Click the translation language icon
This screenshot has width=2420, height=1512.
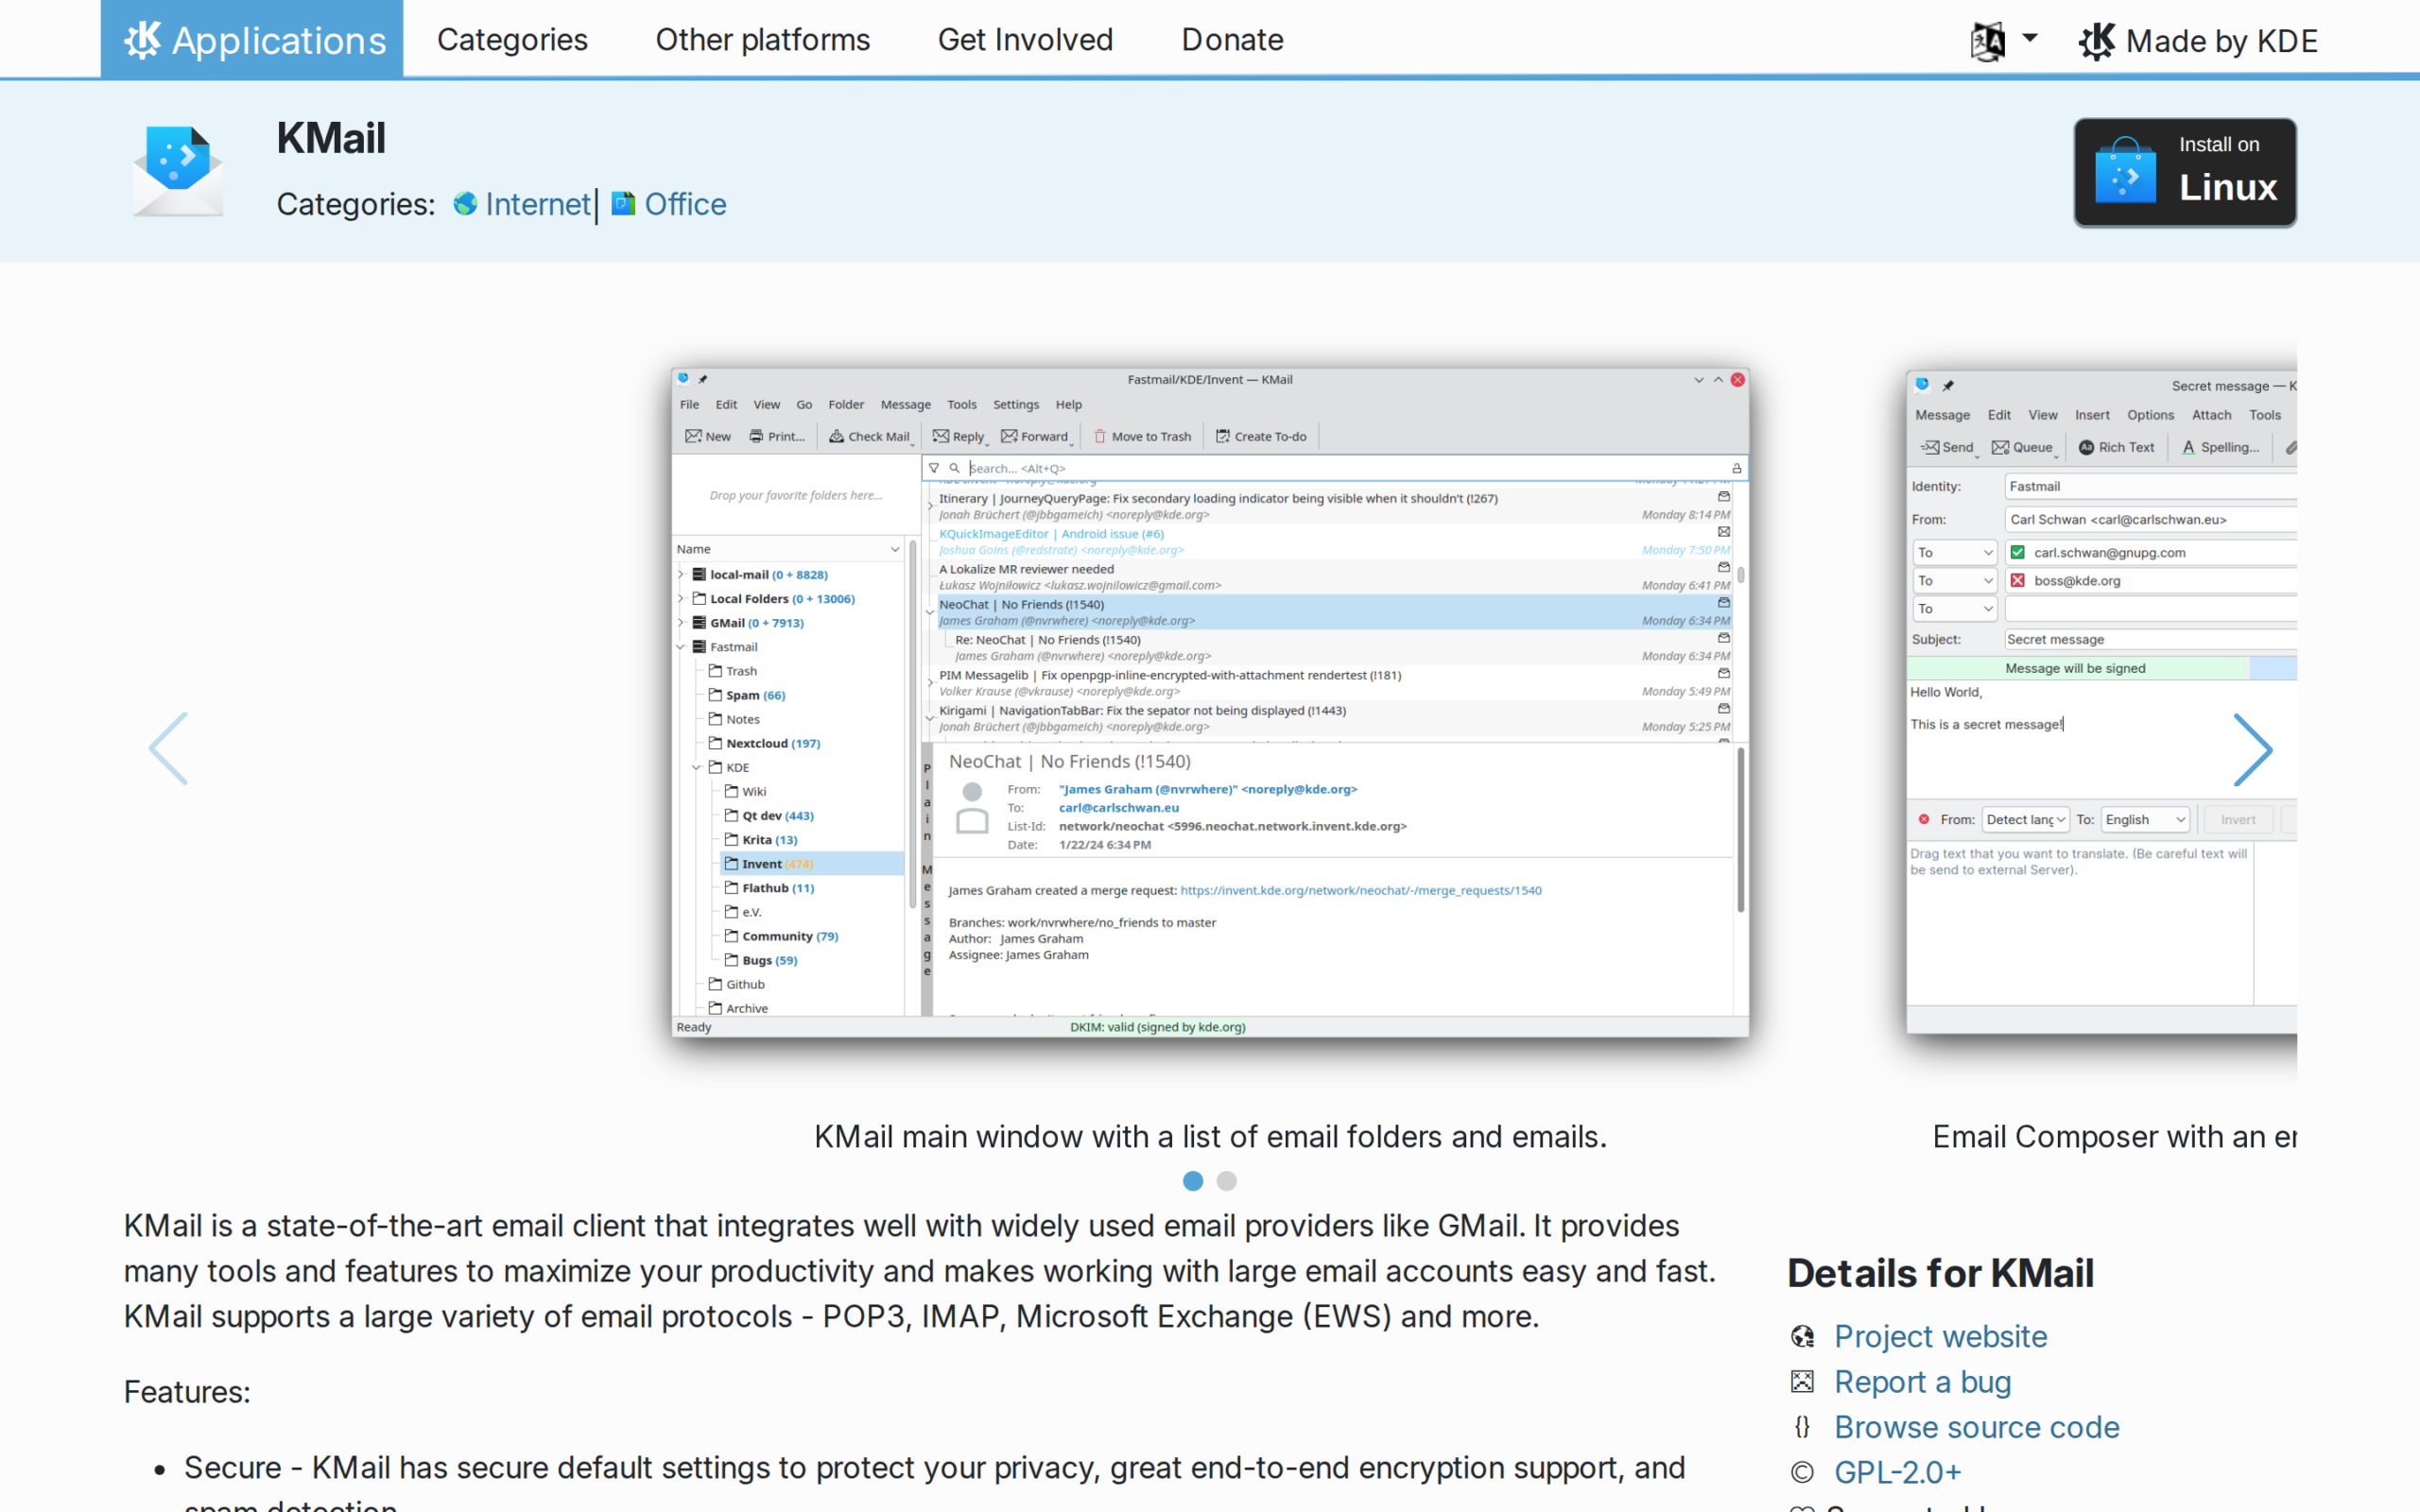pyautogui.click(x=1988, y=41)
